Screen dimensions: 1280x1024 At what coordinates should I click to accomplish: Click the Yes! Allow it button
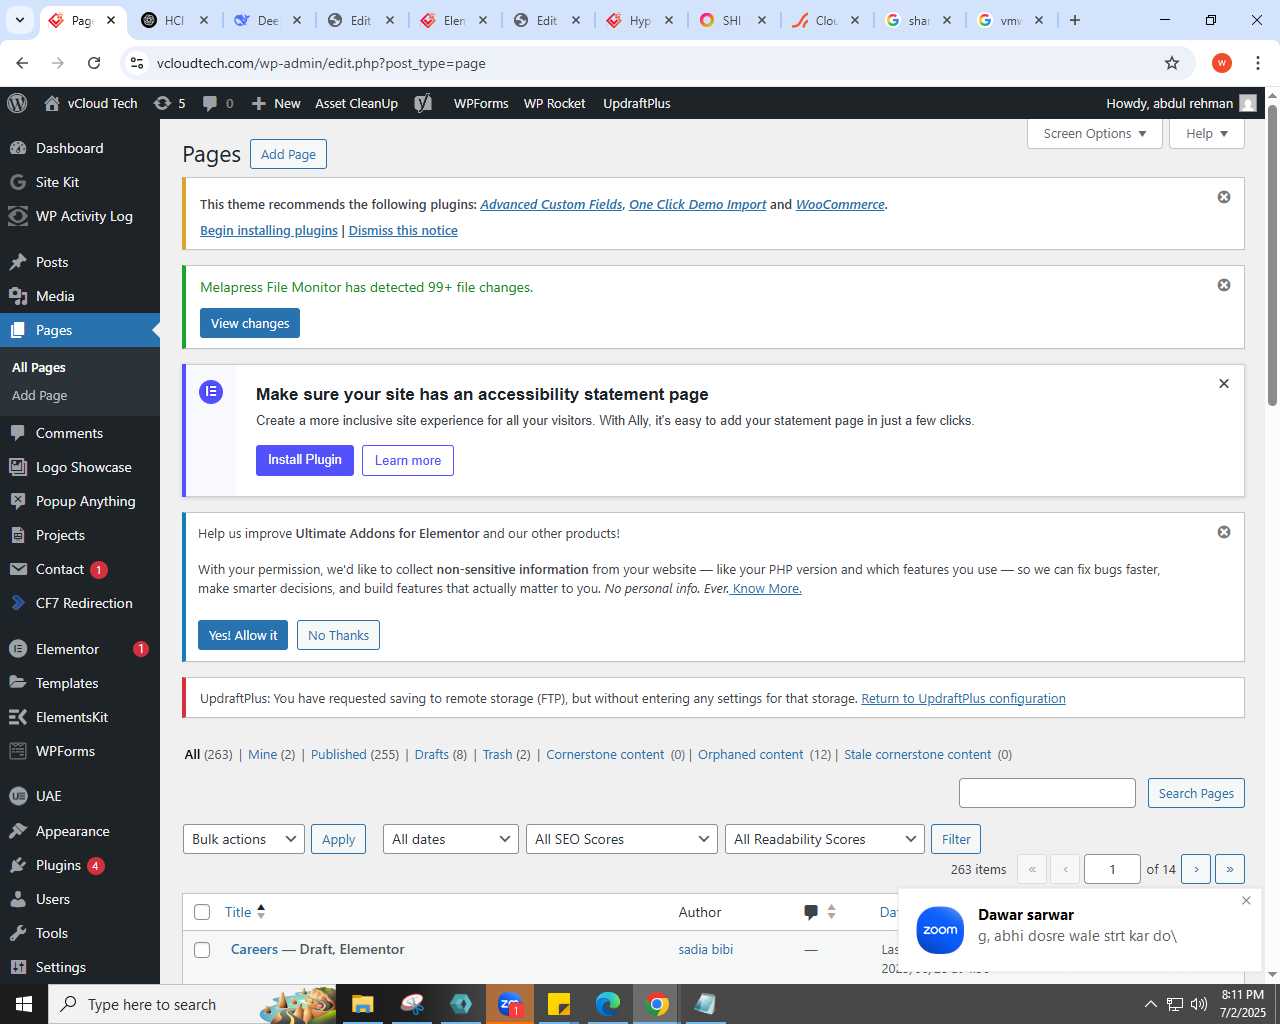pos(243,635)
